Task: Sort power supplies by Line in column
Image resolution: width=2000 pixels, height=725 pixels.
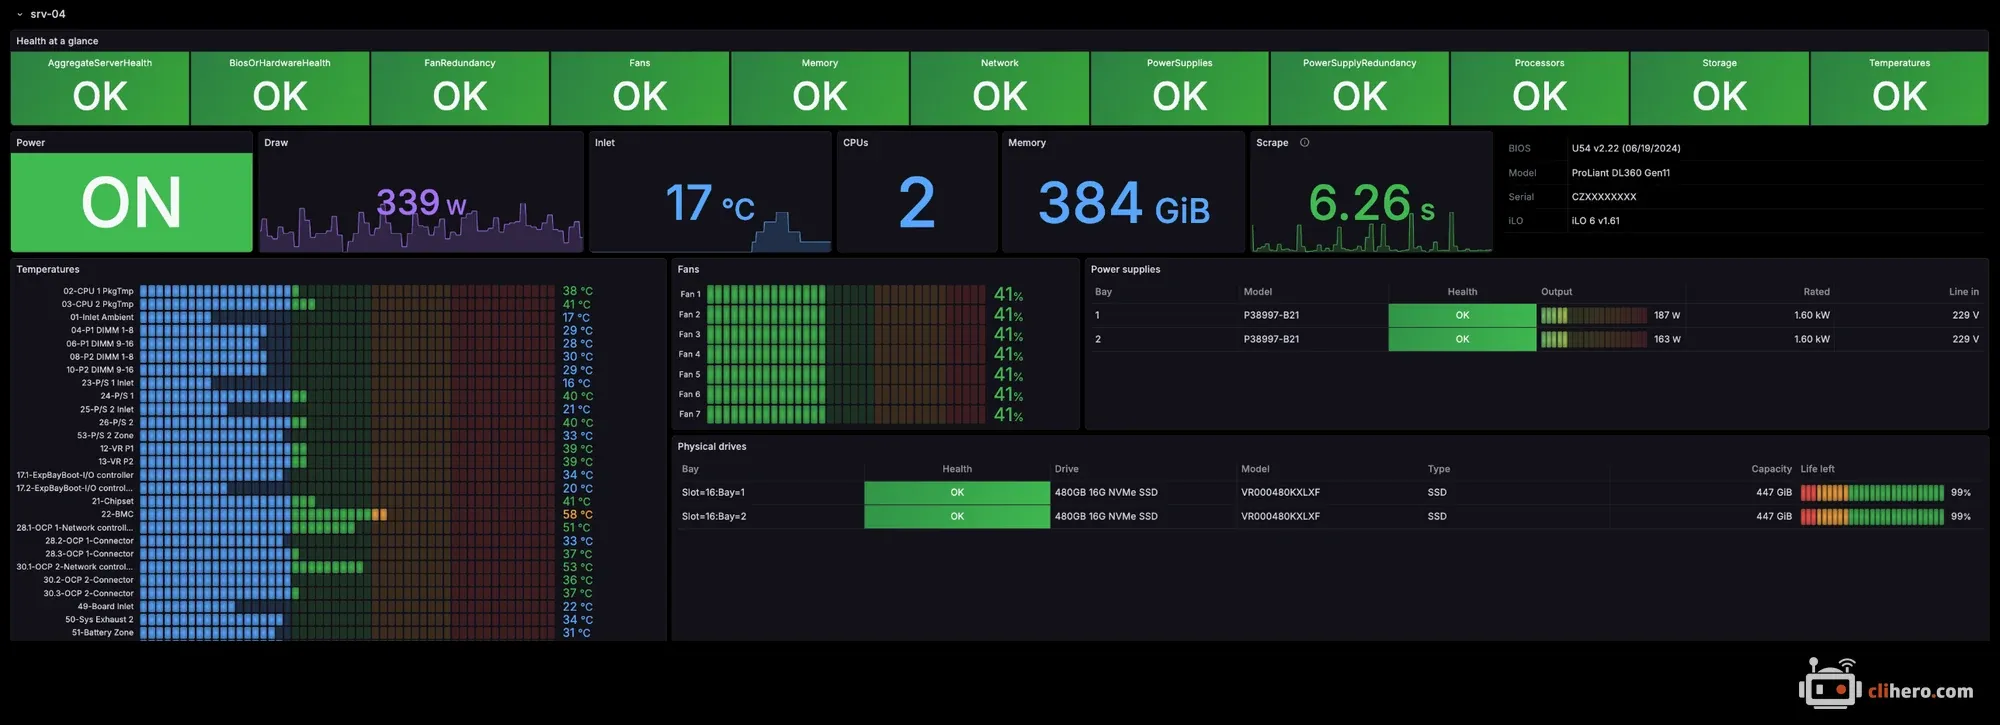Action: click(x=1963, y=292)
